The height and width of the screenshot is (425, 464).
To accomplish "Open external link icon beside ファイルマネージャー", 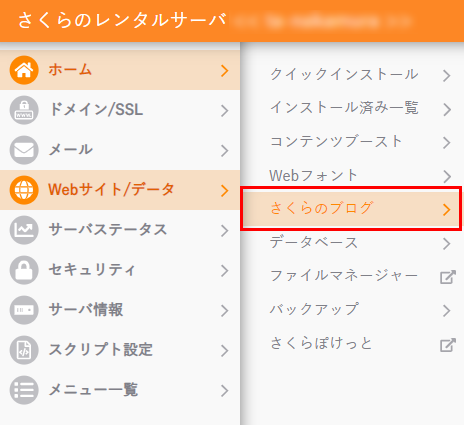I will 447,277.
